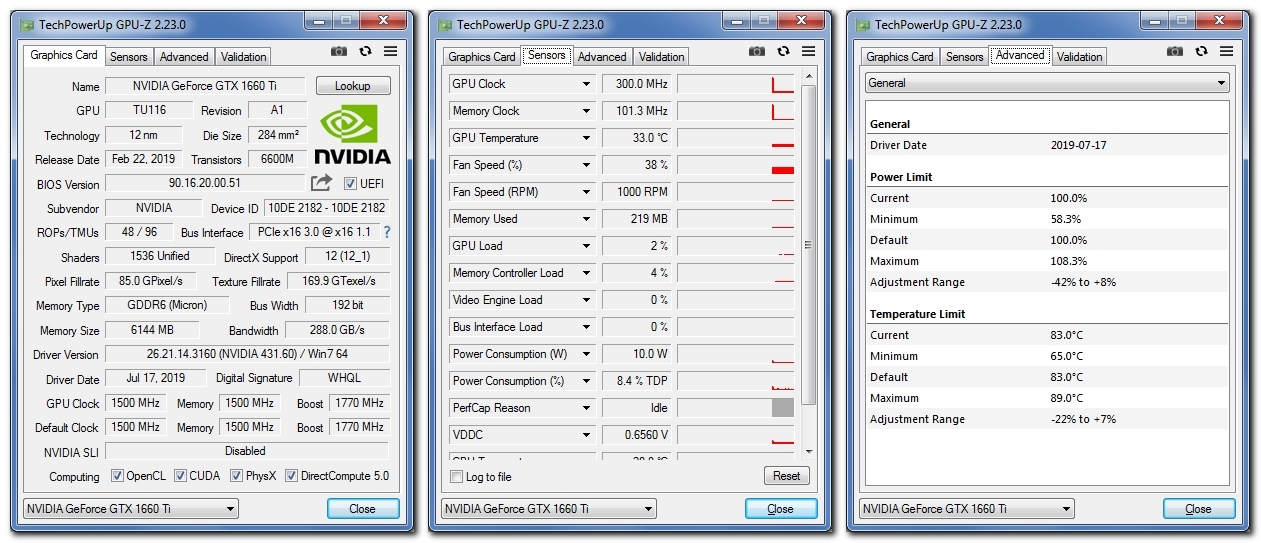Click the PerfCap Reason gray indicator bar

pos(783,408)
